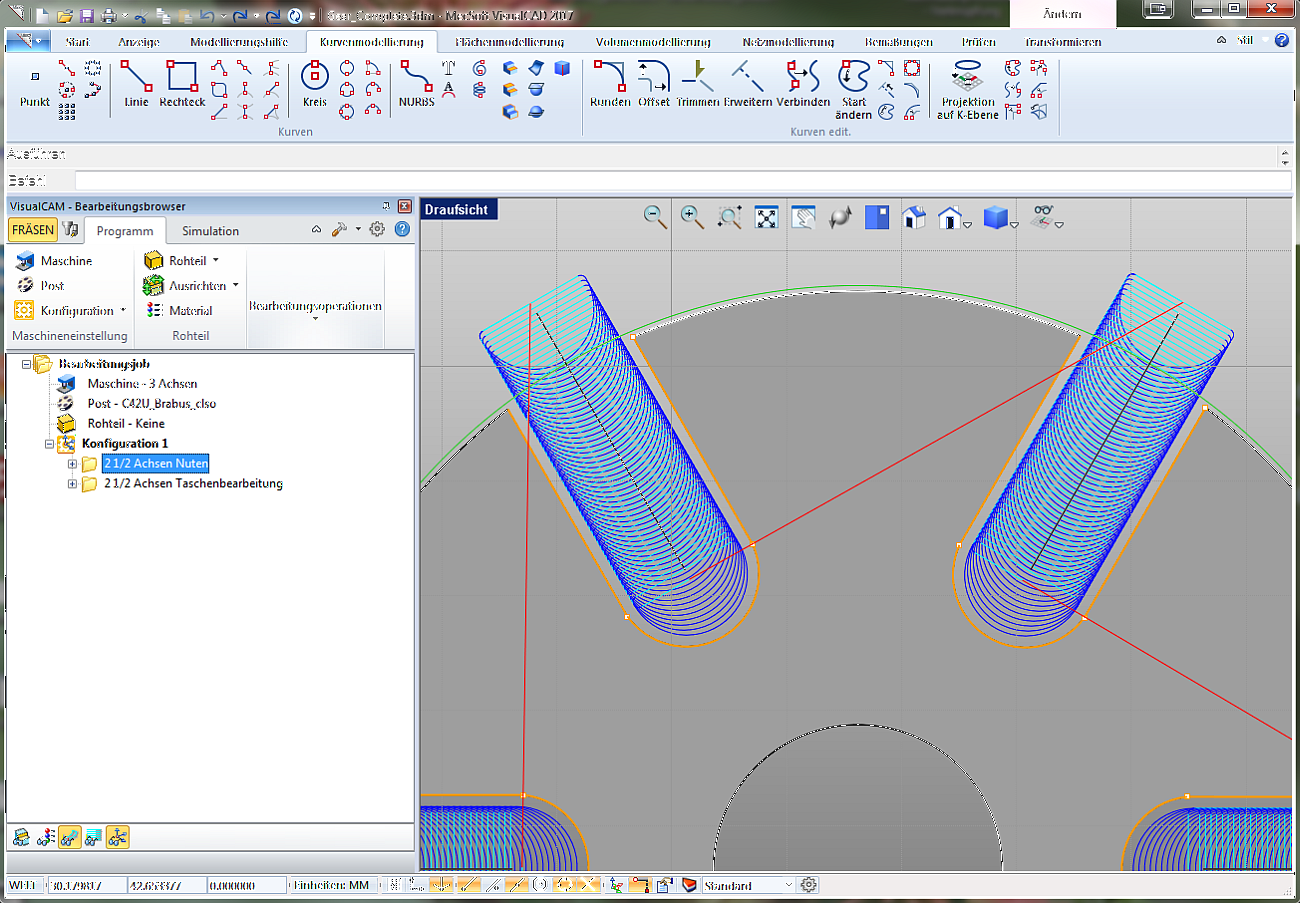Toggle toolpath visibility in browser bottom bar
Image resolution: width=1300 pixels, height=903 pixels.
pos(68,837)
